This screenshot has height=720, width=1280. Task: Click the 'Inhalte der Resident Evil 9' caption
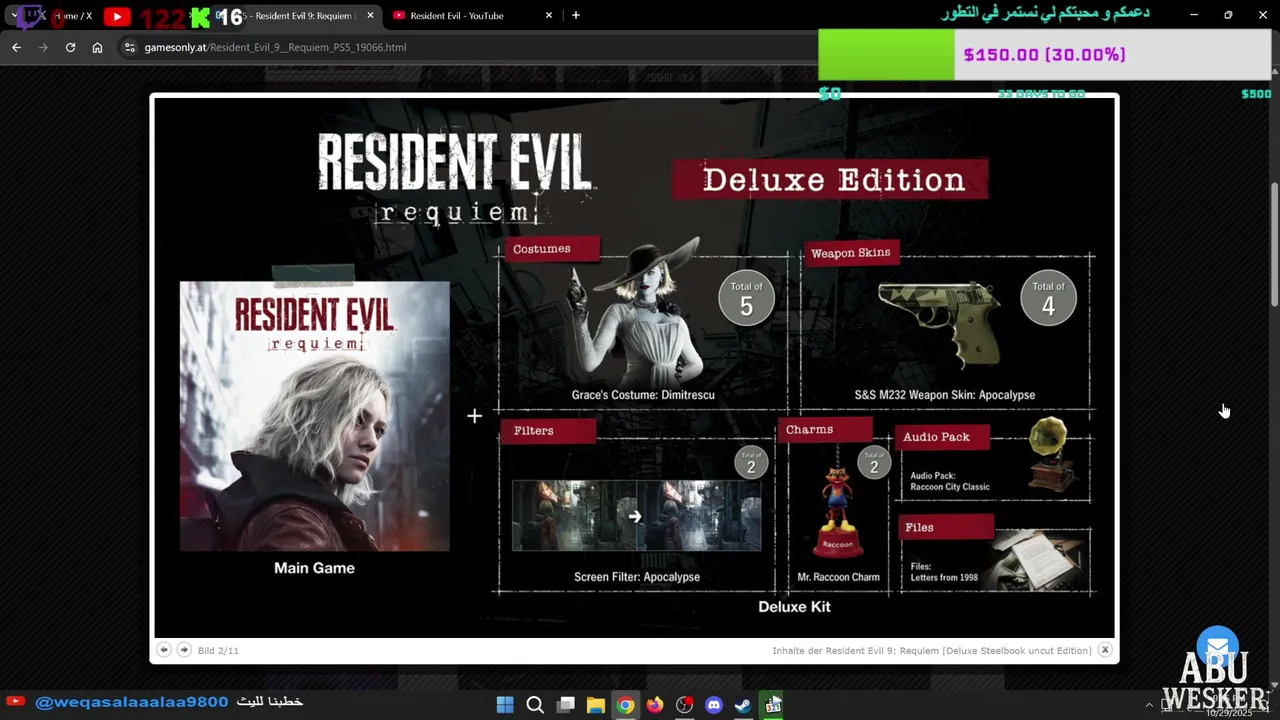932,650
